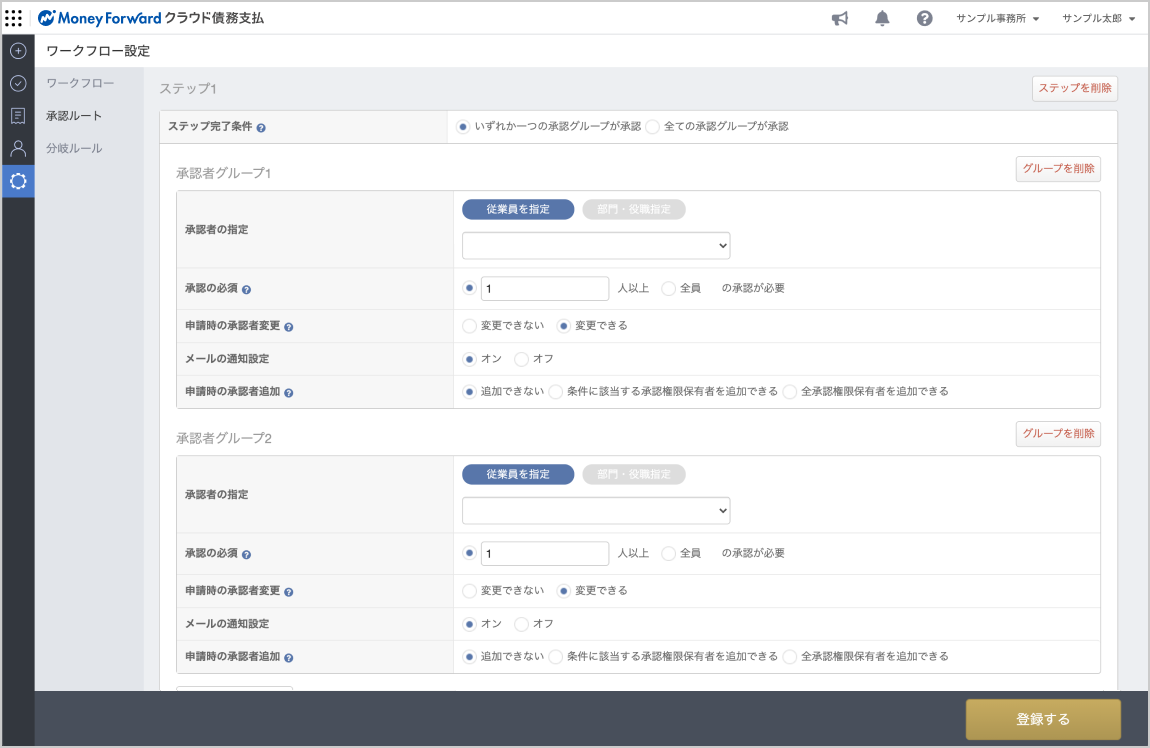Open the checkmark approval icon in sidebar
Viewport: 1150px width, 748px height.
(18, 83)
